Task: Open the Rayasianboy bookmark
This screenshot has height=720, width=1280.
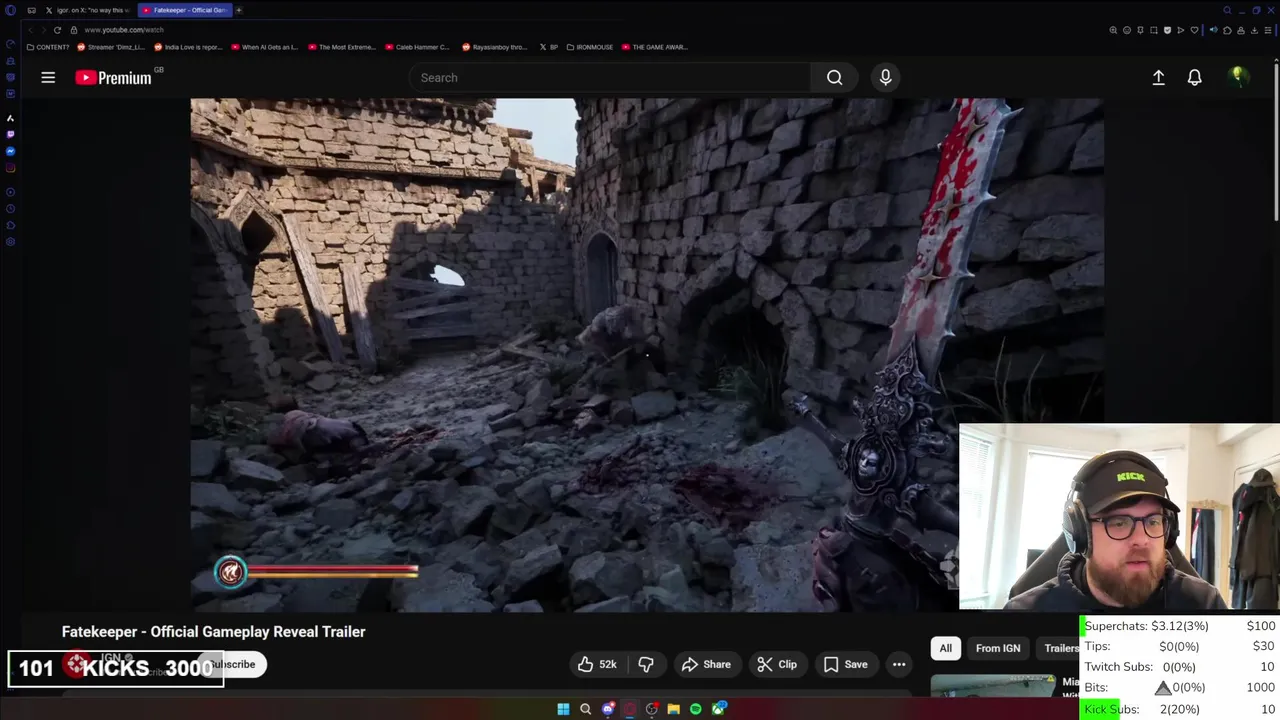Action: coord(494,47)
